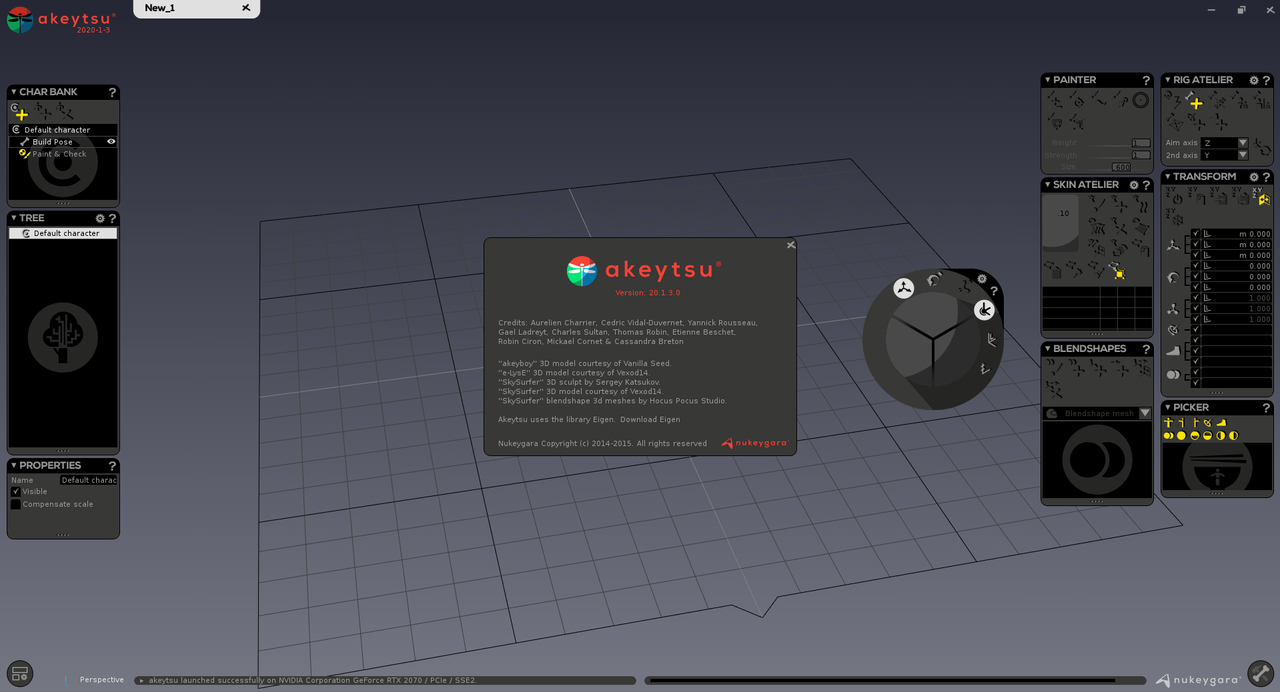Screen dimensions: 1280x692
Task: Toggle third translation checkbox in Transform
Action: [x=1196, y=255]
